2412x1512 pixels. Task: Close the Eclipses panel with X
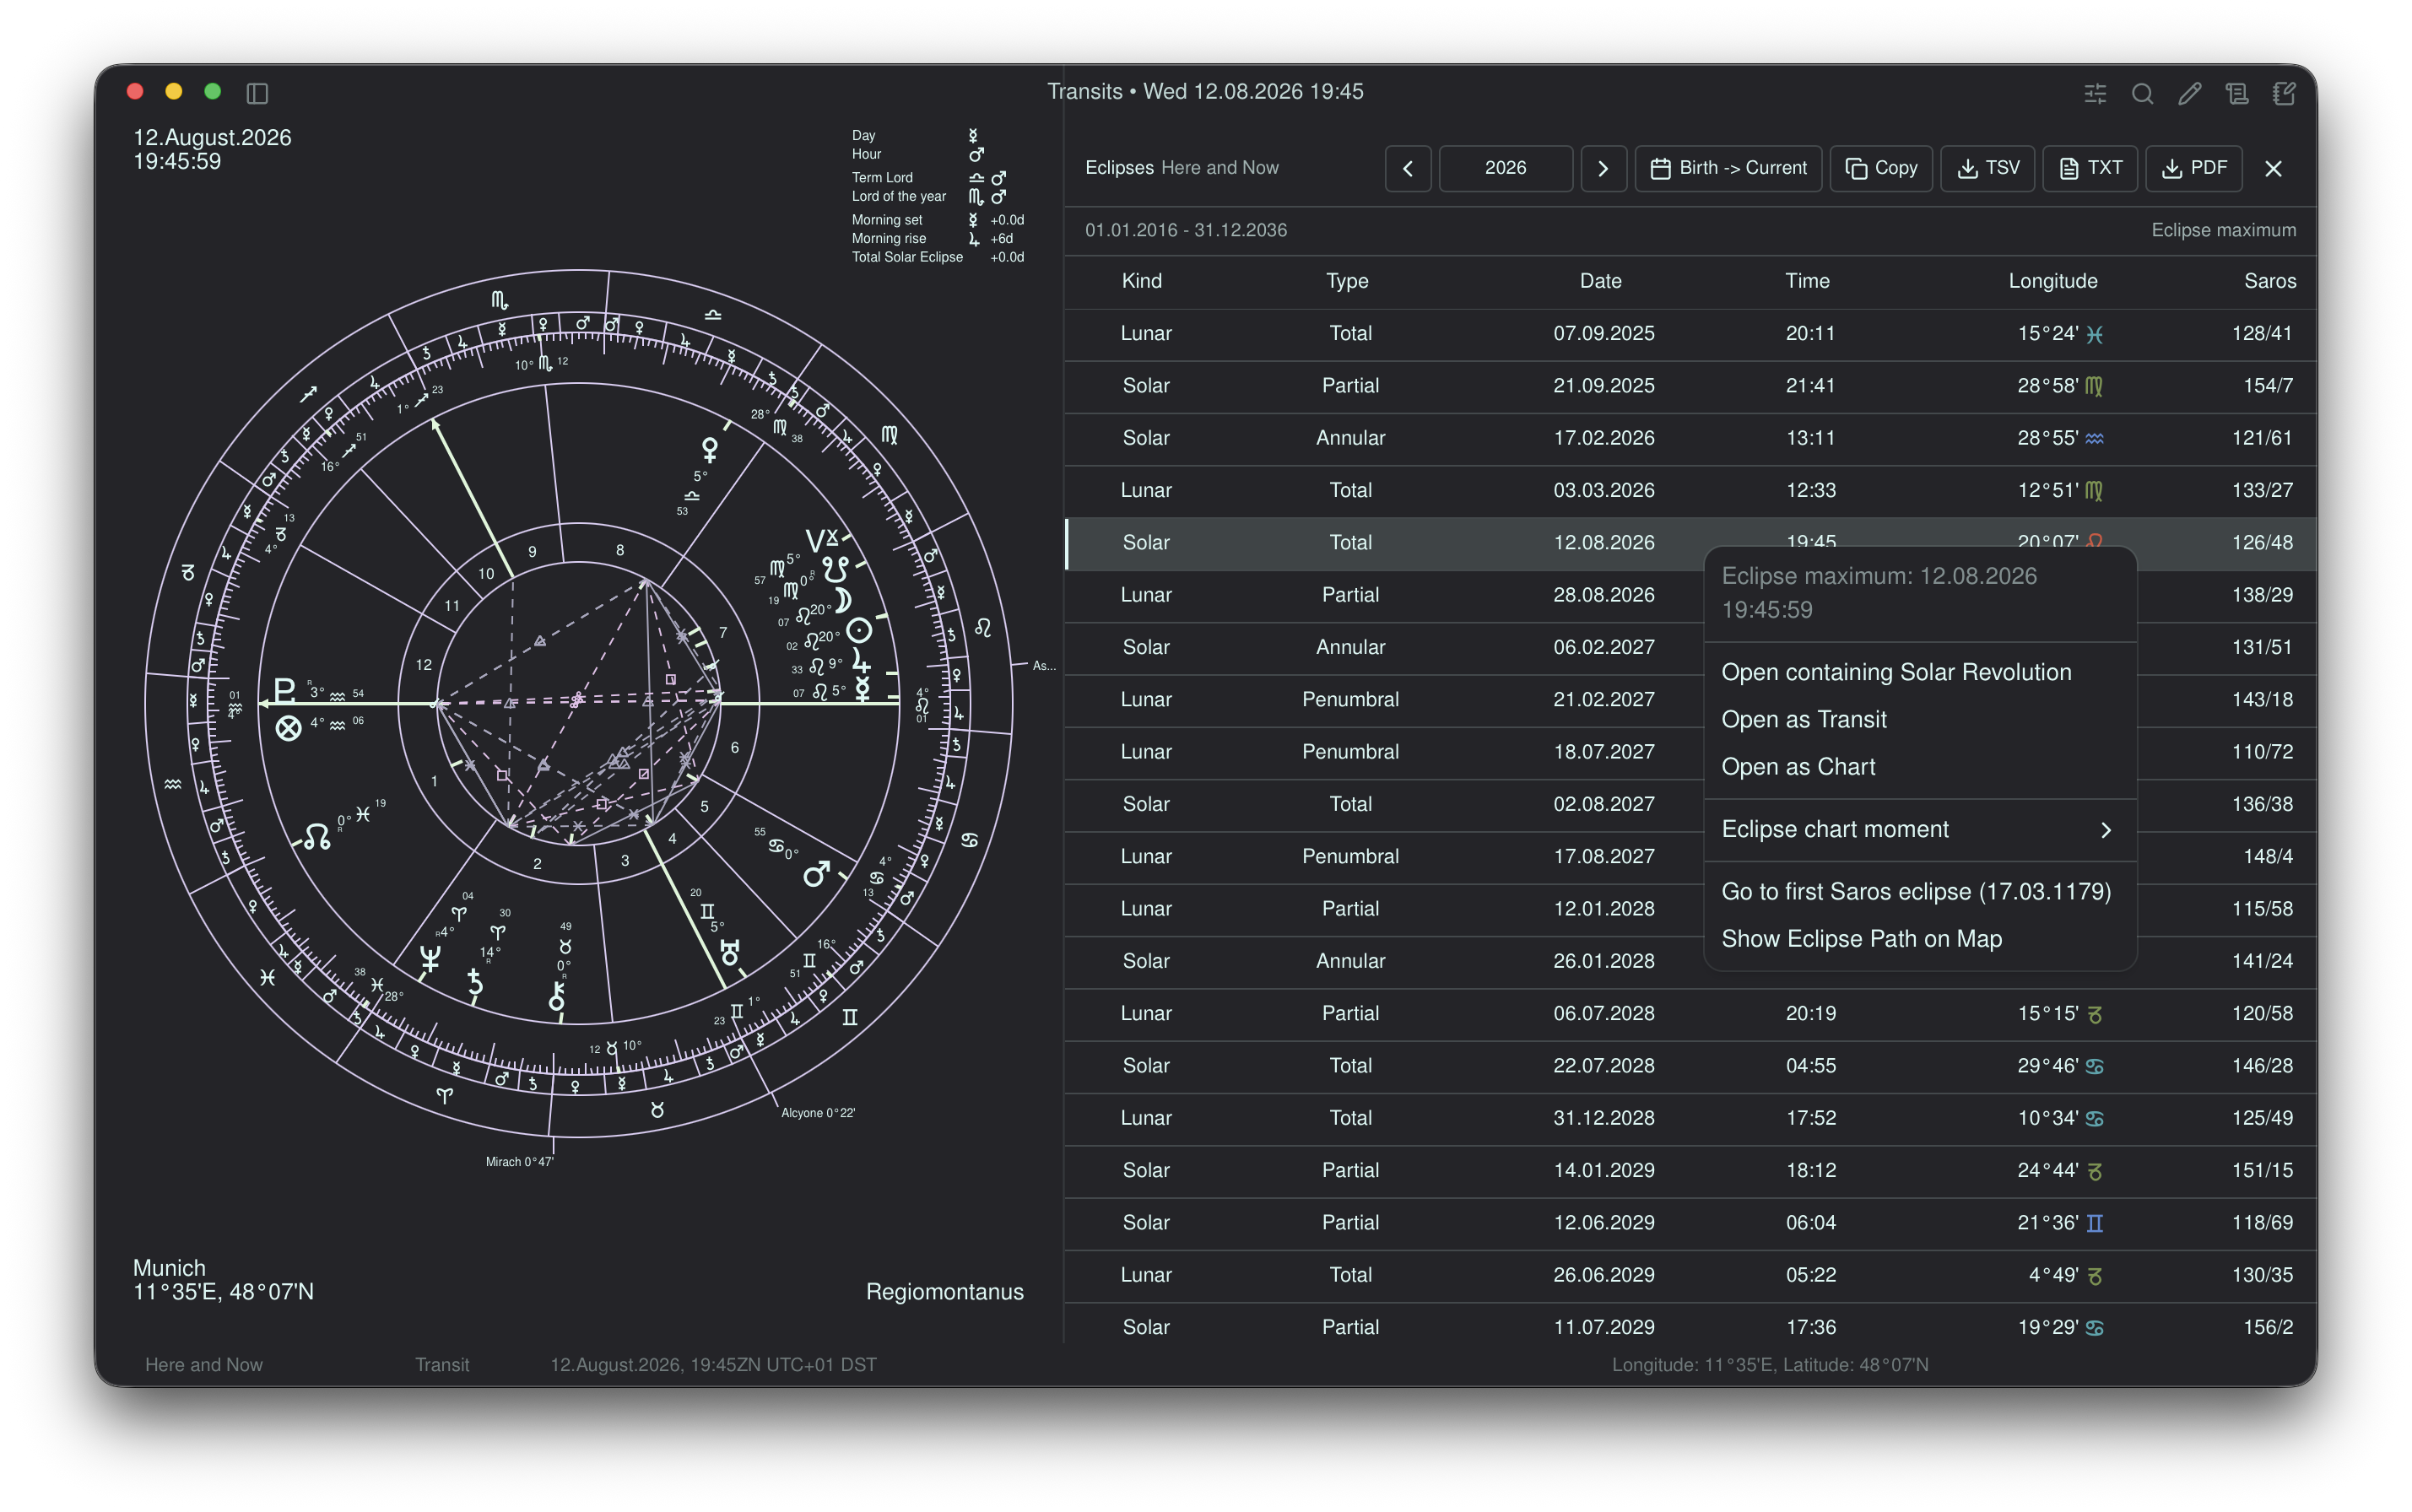[x=2273, y=168]
